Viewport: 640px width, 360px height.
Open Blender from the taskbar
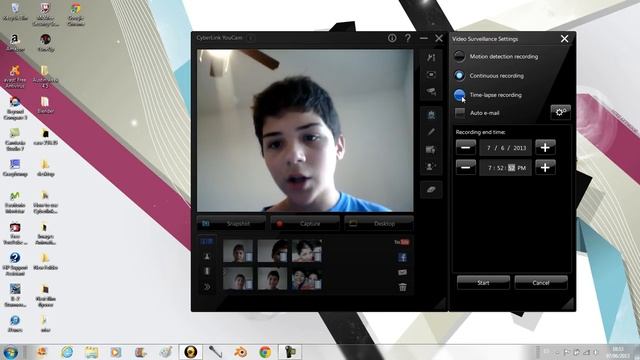[x=240, y=352]
